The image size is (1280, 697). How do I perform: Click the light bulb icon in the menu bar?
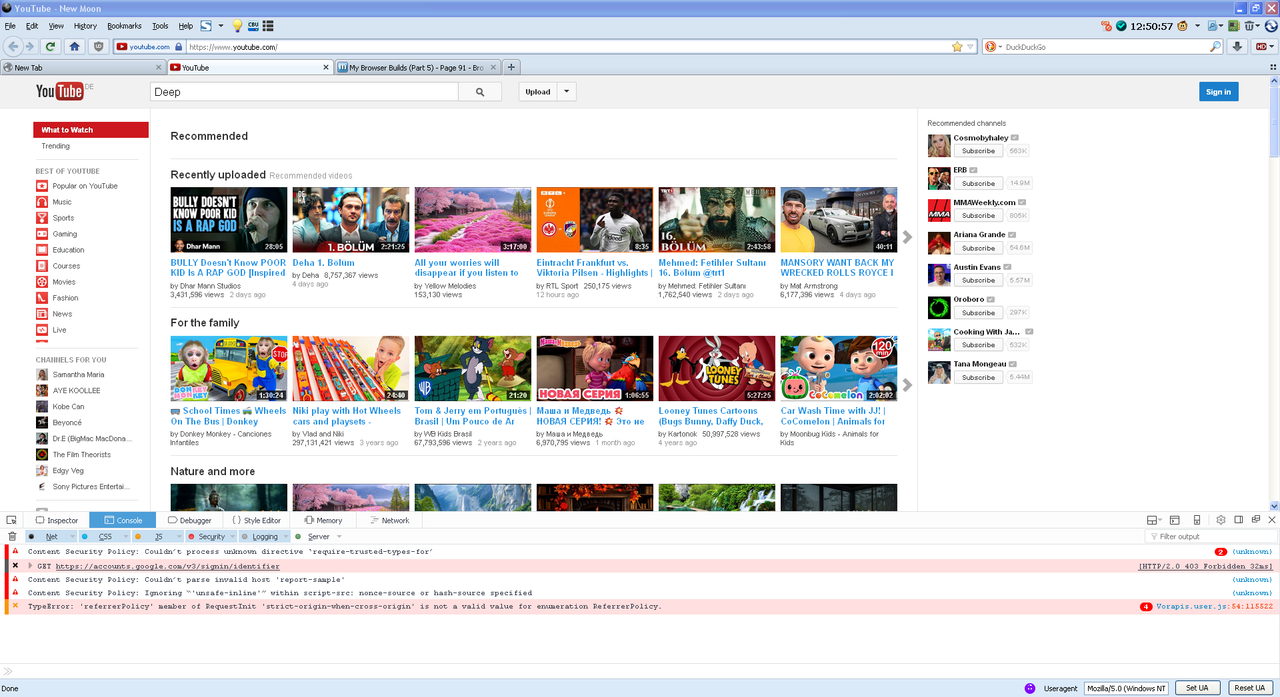[x=237, y=25]
